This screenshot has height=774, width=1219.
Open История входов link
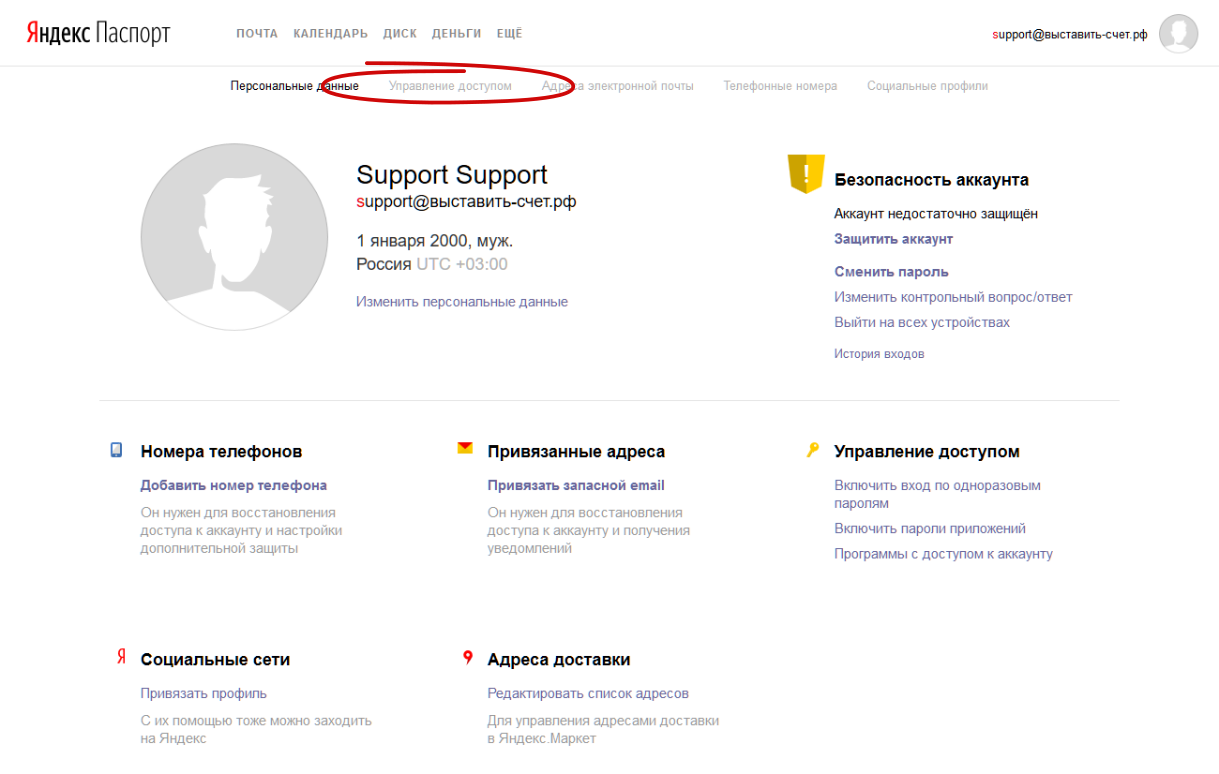[x=880, y=354]
